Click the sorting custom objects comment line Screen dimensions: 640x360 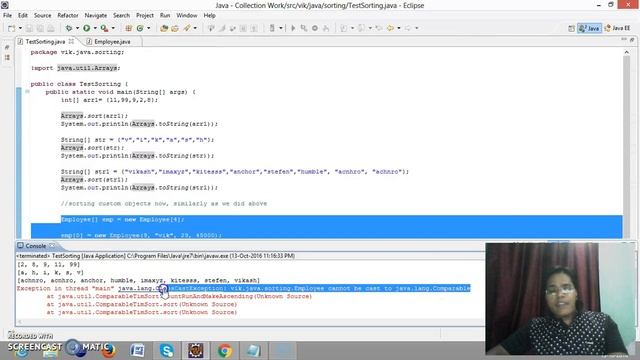[x=164, y=204]
